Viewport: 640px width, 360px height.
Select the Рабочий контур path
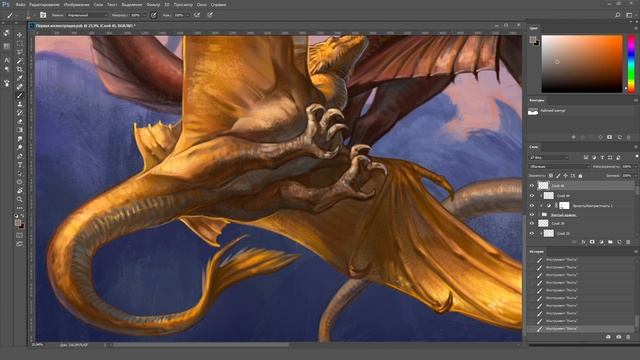pos(582,111)
